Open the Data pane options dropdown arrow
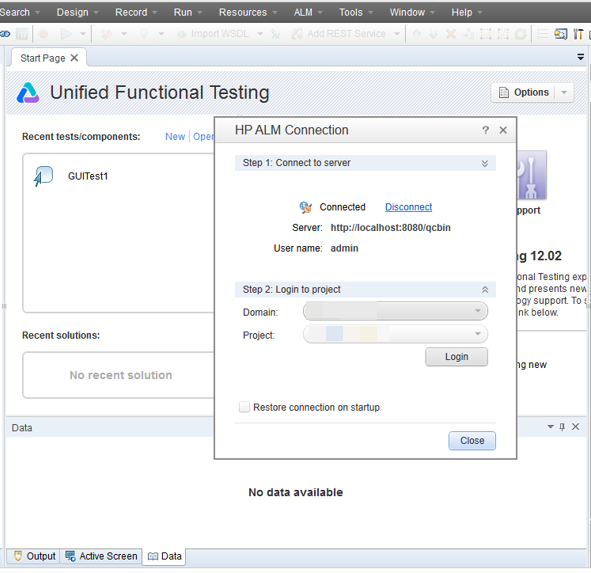The image size is (591, 573). coord(550,427)
